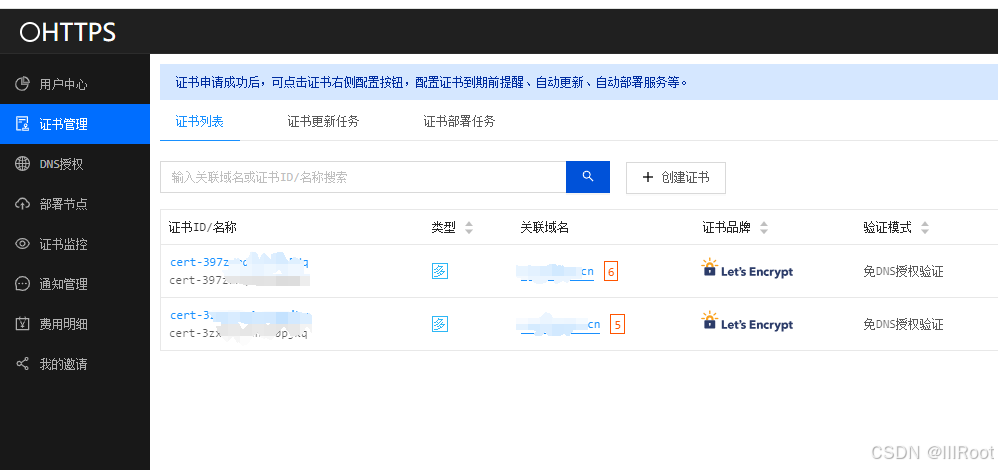This screenshot has height=470, width=998.
Task: Click 创建证书 button
Action: (676, 178)
